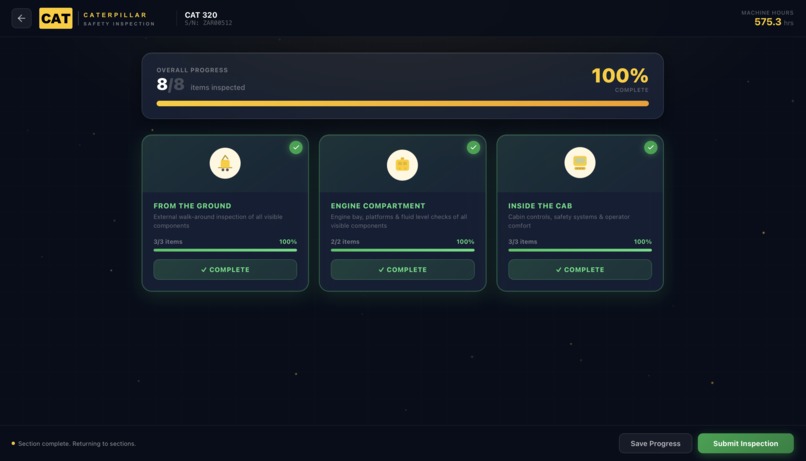Select the Inside the Cab heading

540,206
